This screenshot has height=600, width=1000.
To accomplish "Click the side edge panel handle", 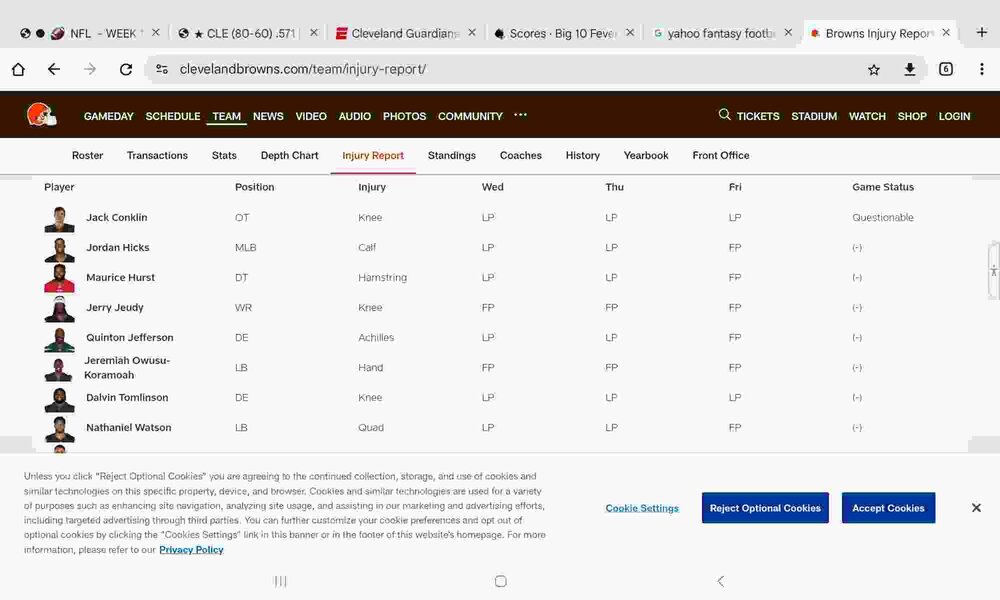I will coord(994,271).
